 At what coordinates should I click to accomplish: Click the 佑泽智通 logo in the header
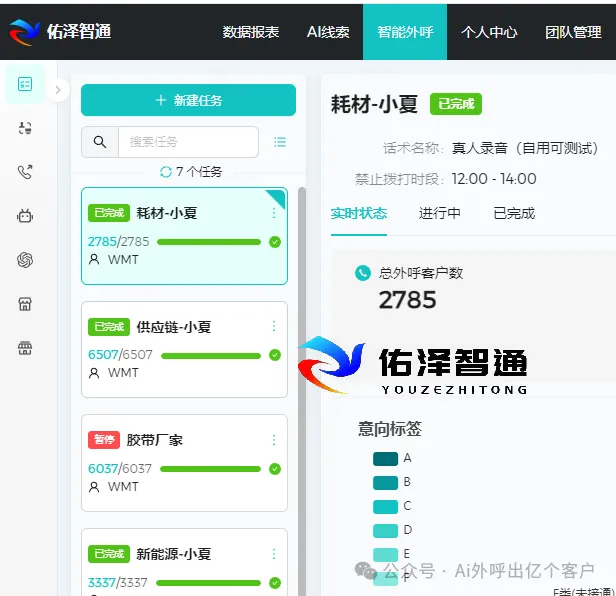coord(60,31)
